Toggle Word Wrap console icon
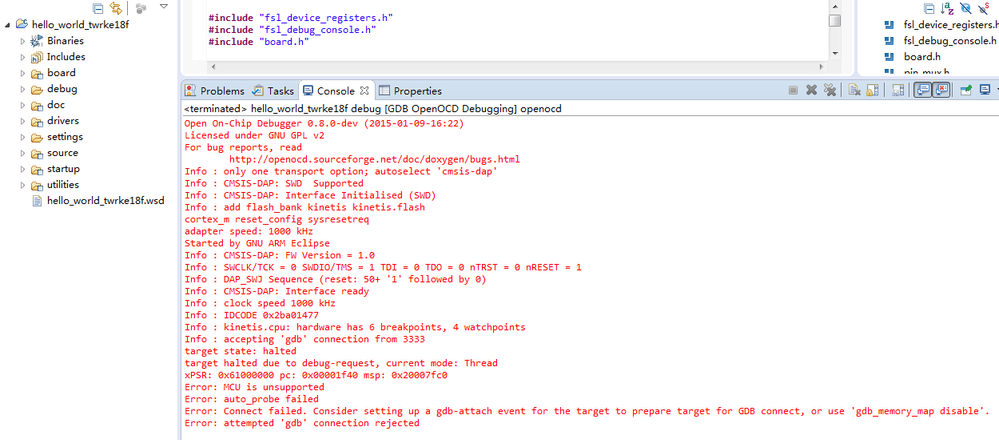The image size is (999, 440). pyautogui.click(x=898, y=90)
